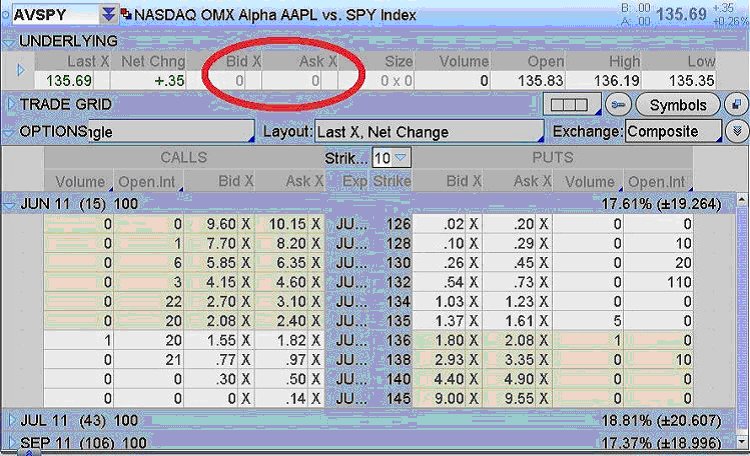The height and width of the screenshot is (456, 750).
Task: Click the double-chevron expand icon beside Exchange
Action: coord(737,131)
